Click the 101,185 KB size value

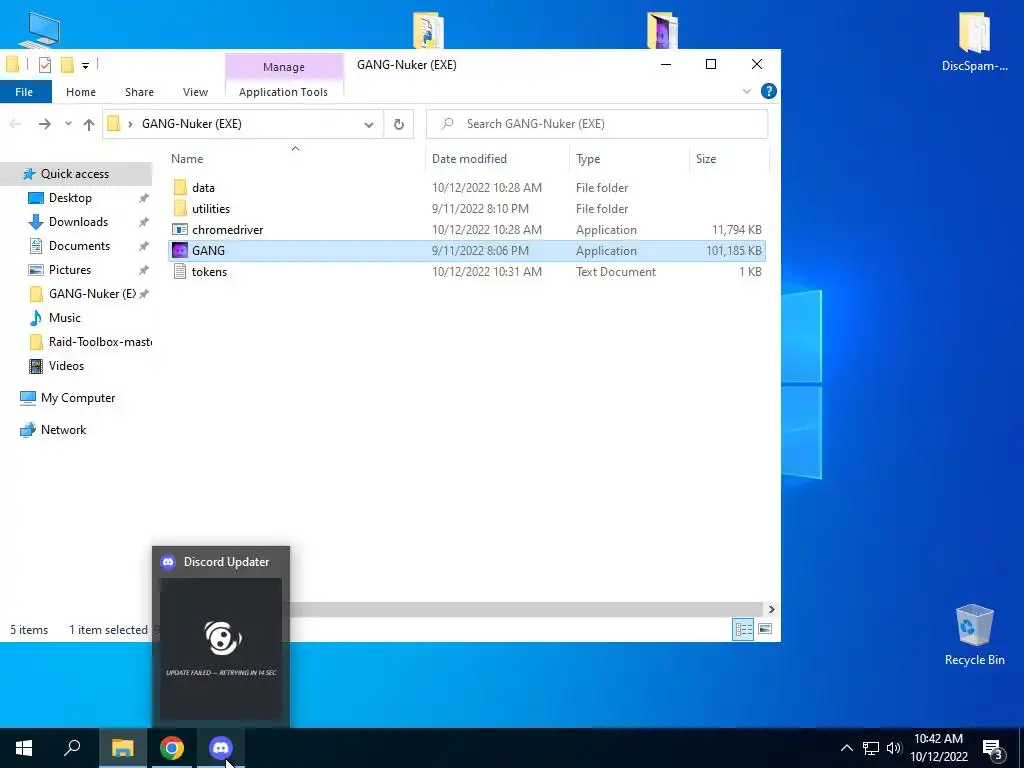(x=733, y=251)
